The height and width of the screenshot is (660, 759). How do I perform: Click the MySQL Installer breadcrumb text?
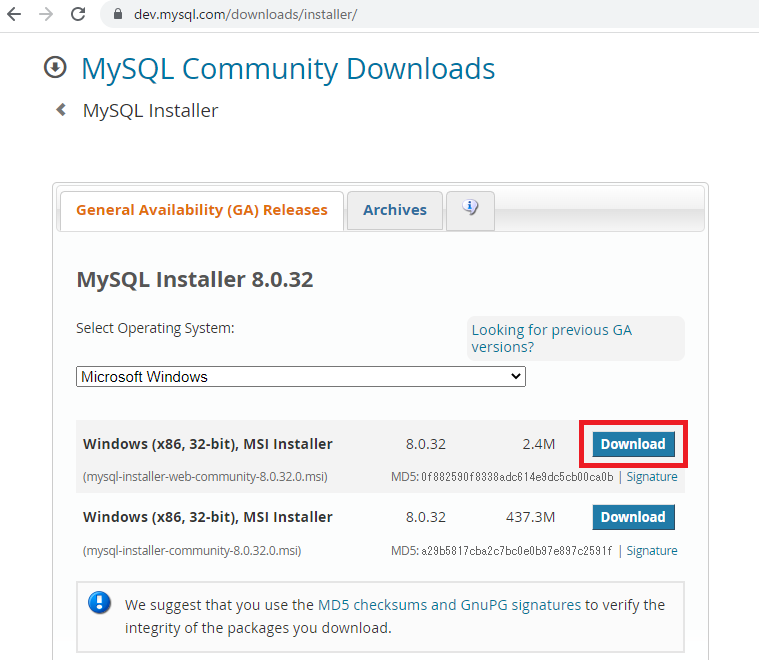click(x=151, y=111)
